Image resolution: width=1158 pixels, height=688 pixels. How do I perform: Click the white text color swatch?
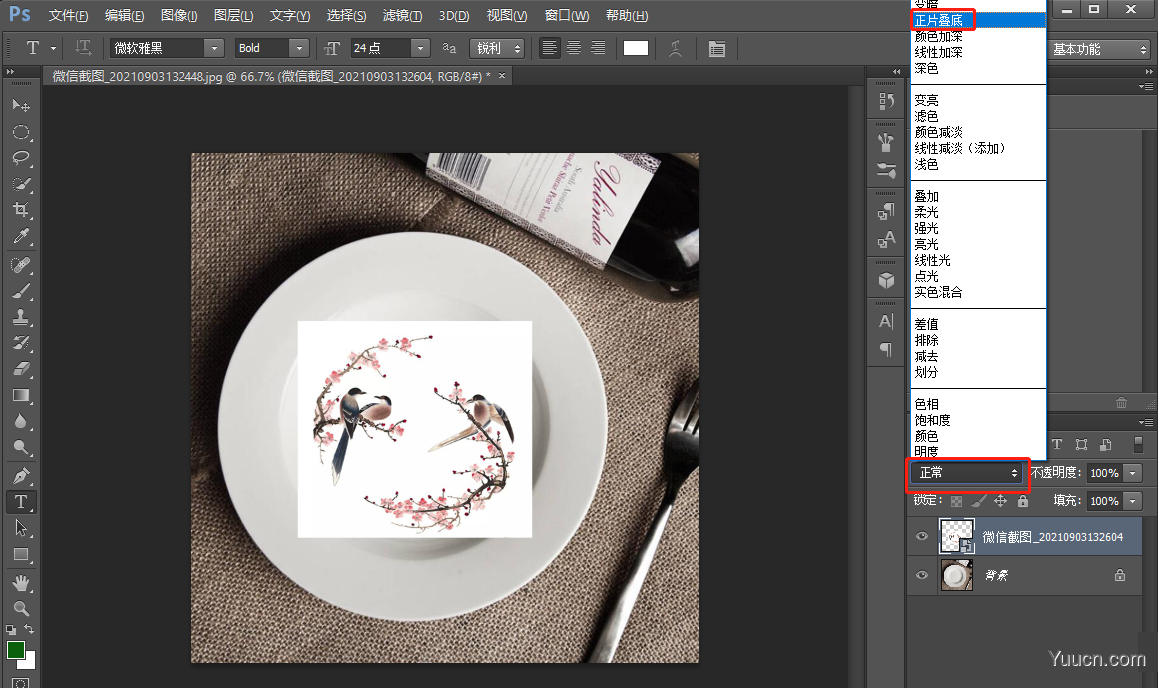[635, 48]
